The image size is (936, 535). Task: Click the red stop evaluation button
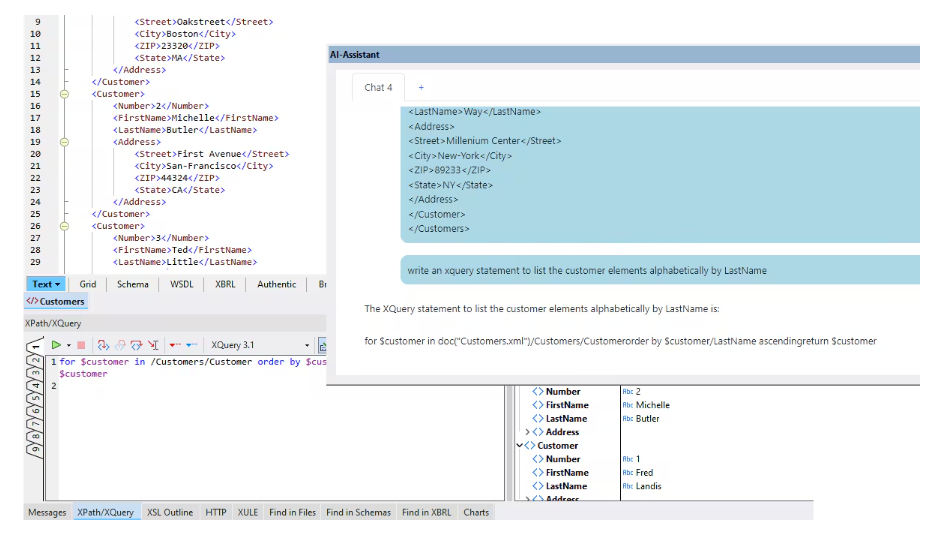coord(81,345)
